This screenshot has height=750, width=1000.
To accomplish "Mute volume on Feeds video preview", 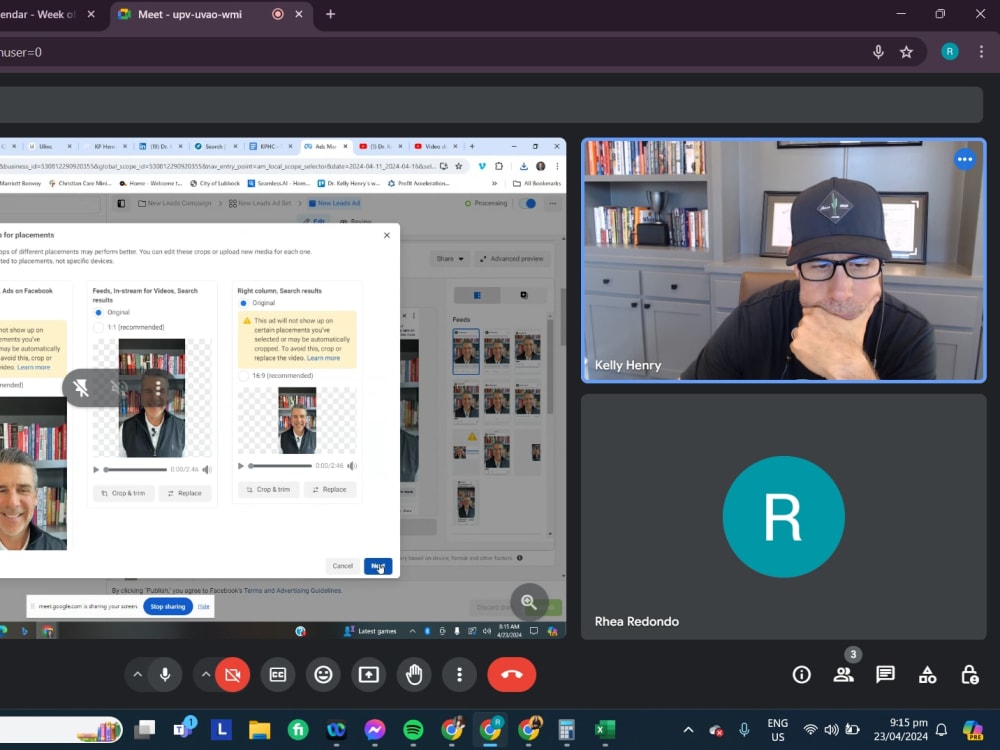I will coord(207,469).
